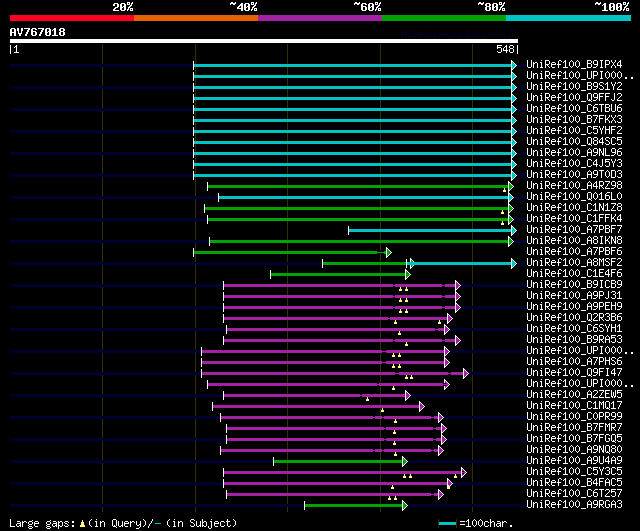Select the UniRef100_A2ZEW5 label
The image size is (640, 531).
coord(574,395)
